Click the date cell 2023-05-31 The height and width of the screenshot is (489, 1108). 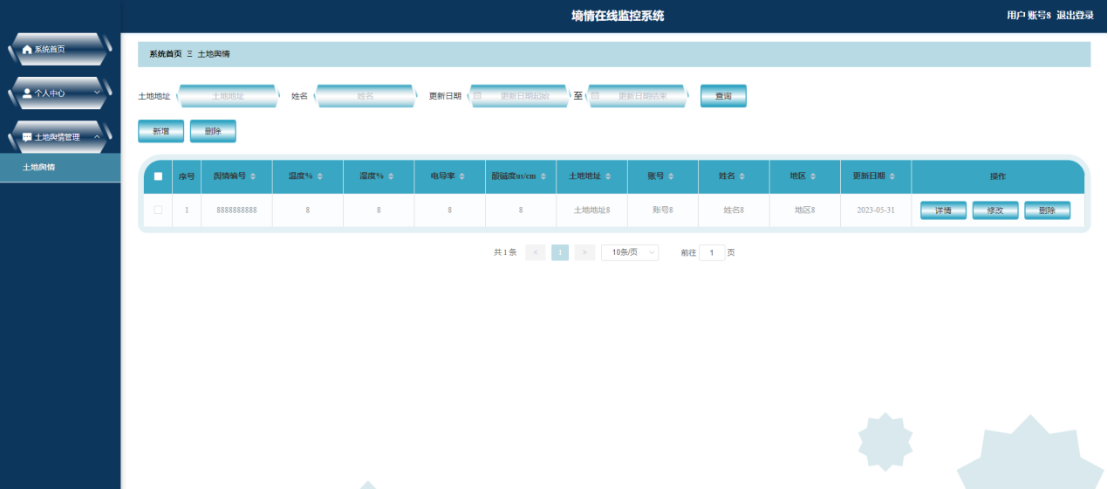(x=876, y=211)
